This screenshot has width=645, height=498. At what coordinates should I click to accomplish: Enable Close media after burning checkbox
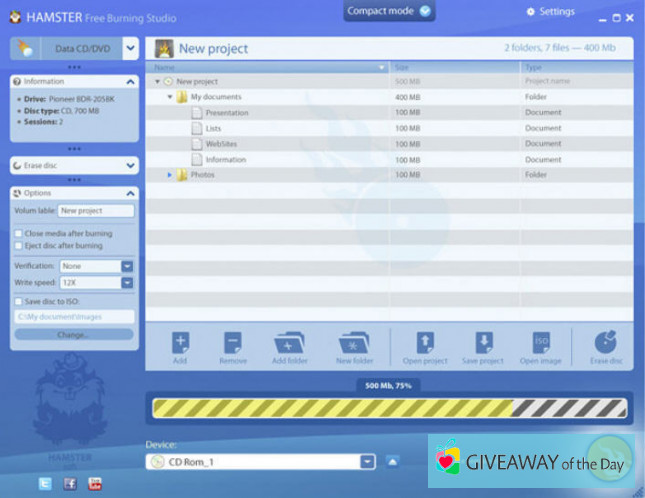pyautogui.click(x=18, y=233)
